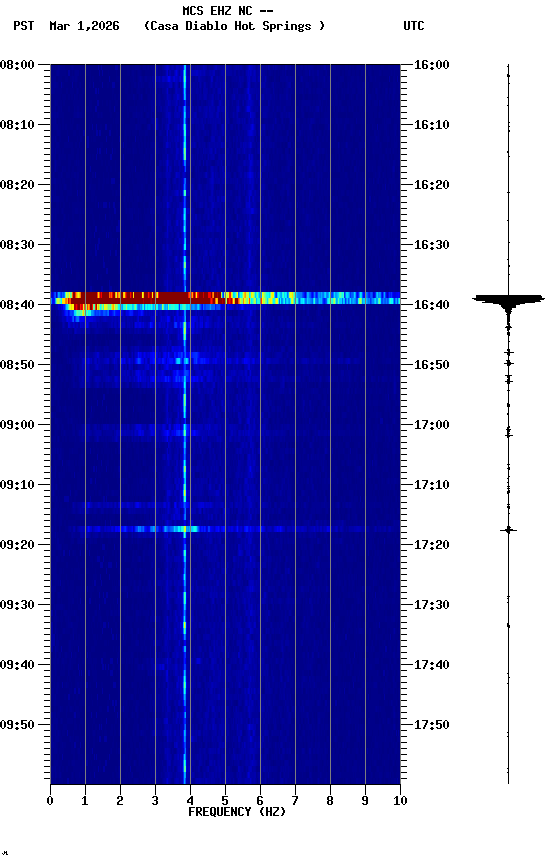
Task: Click the '17:20' UTC time label
Action: pos(432,546)
